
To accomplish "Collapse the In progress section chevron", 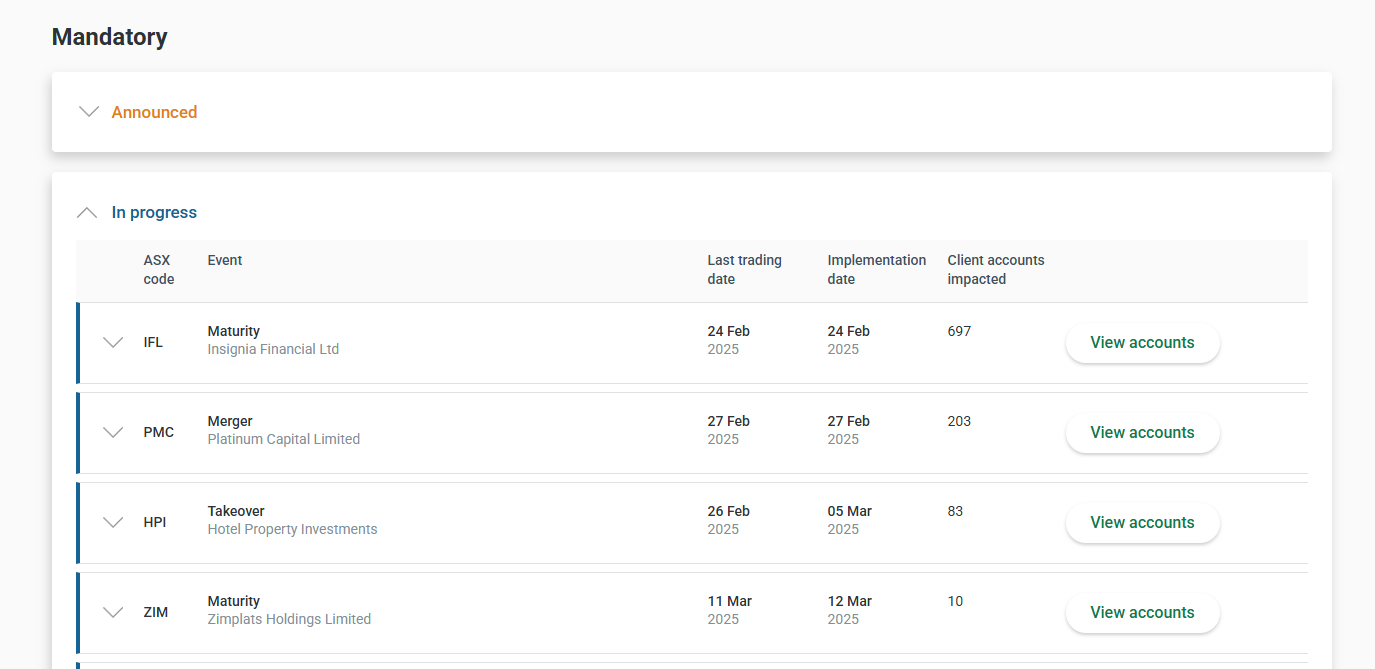I will coord(88,212).
